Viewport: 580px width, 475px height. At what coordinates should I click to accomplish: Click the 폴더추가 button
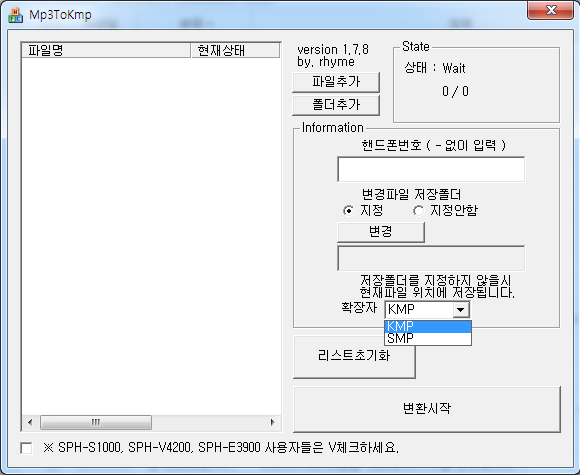point(336,105)
